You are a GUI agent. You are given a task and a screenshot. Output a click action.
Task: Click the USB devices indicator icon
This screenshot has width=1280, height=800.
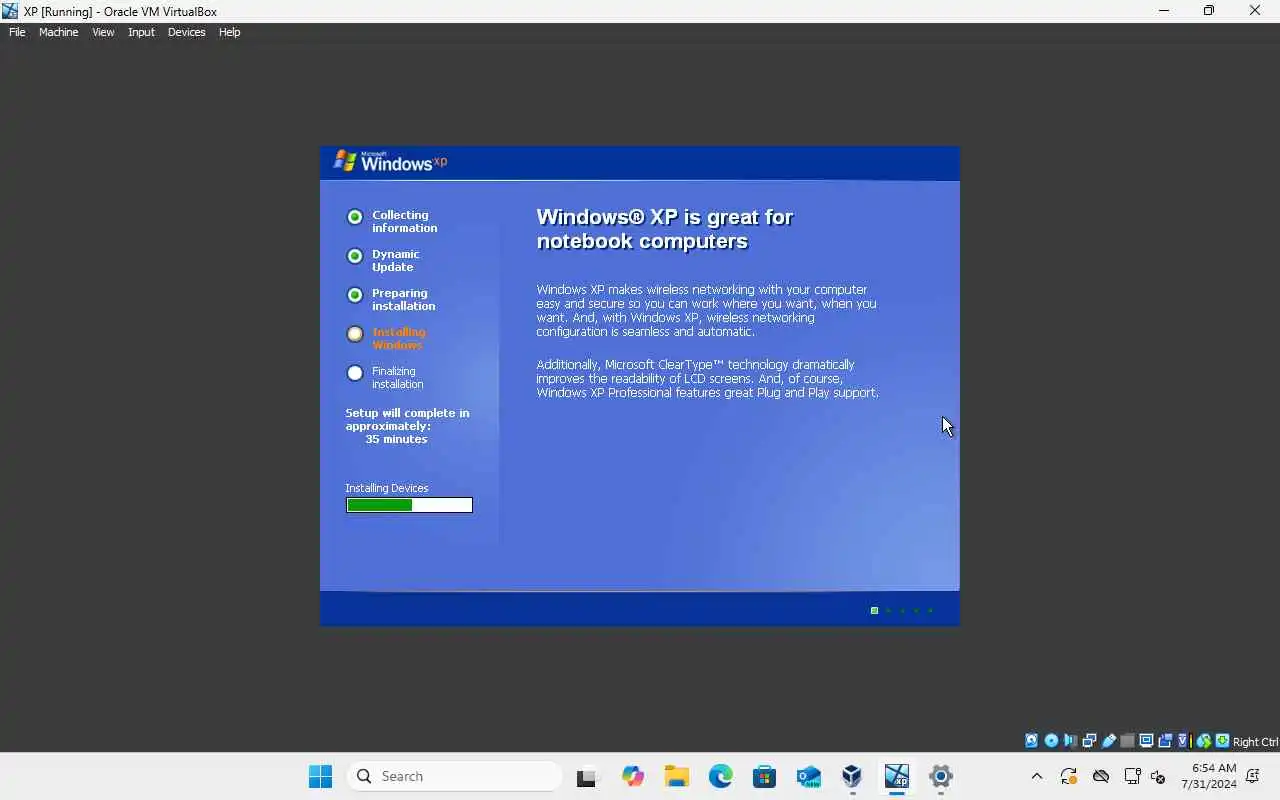pos(1109,741)
